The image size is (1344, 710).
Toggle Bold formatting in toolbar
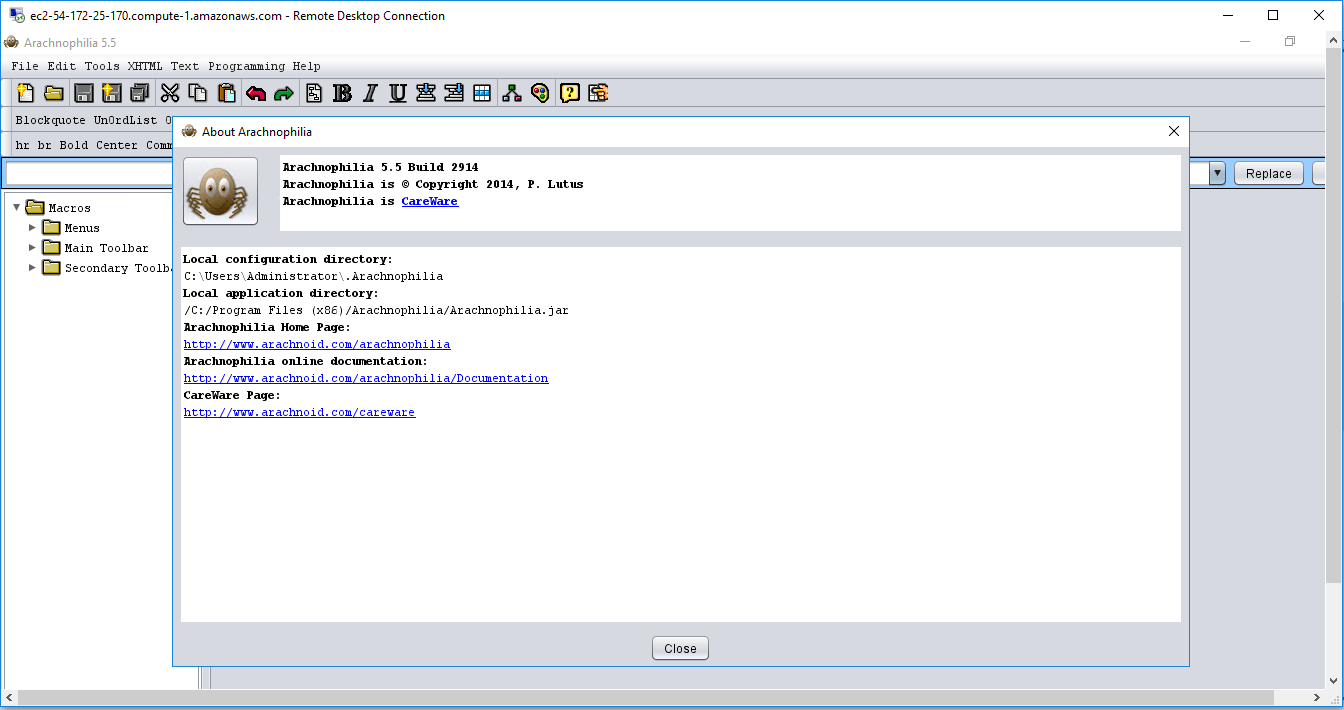342,93
